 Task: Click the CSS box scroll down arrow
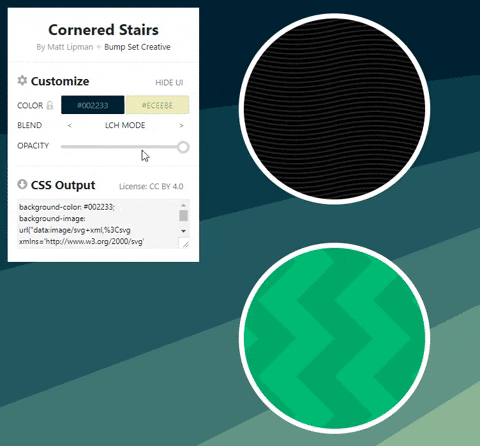point(183,231)
